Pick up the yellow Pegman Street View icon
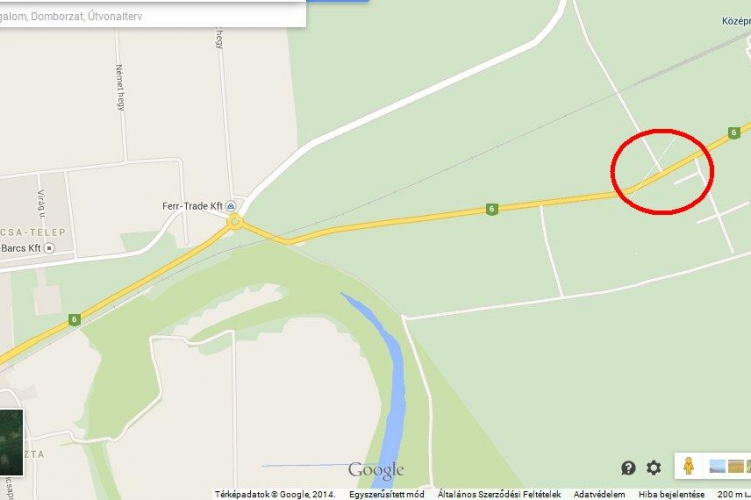751x500 pixels. (688, 466)
